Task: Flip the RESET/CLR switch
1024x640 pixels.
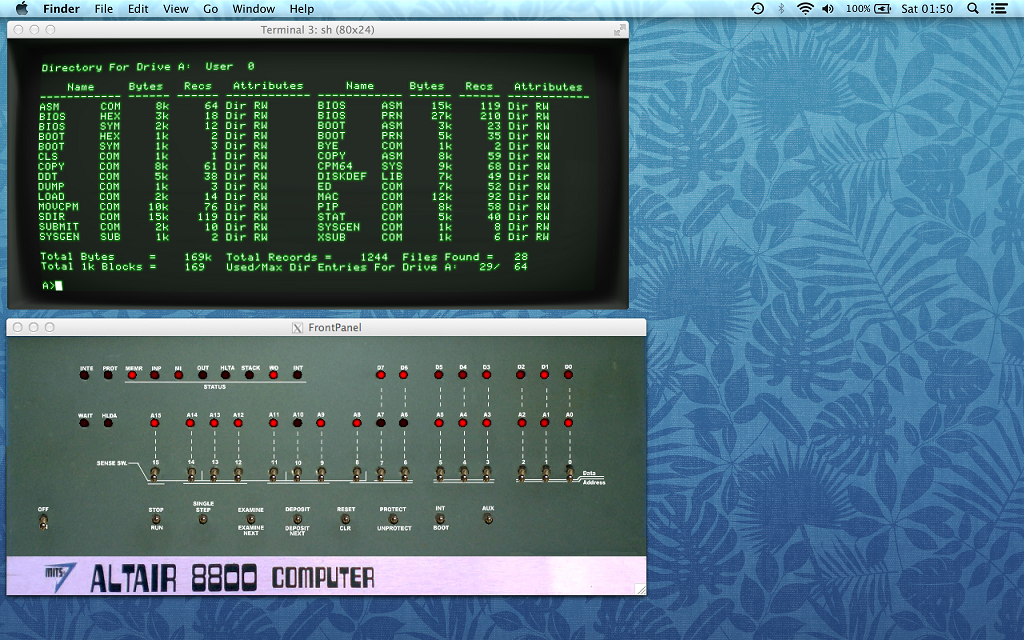Action: 345,519
